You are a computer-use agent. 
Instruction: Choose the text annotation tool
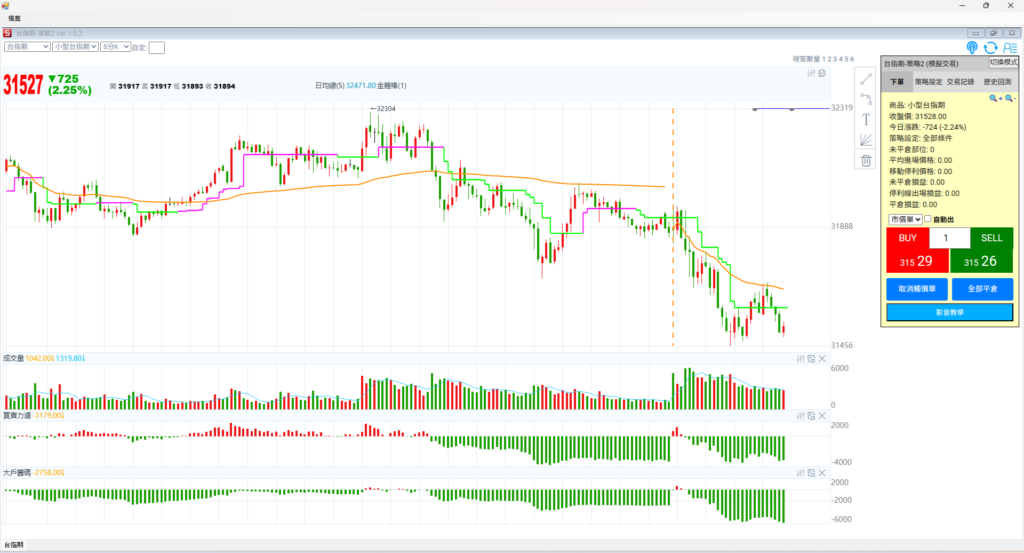866,120
